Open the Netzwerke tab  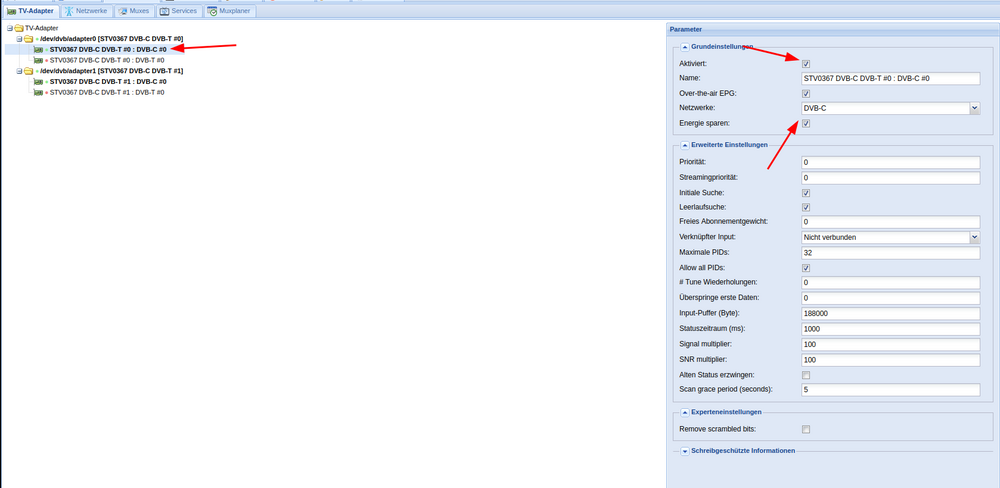[x=87, y=11]
